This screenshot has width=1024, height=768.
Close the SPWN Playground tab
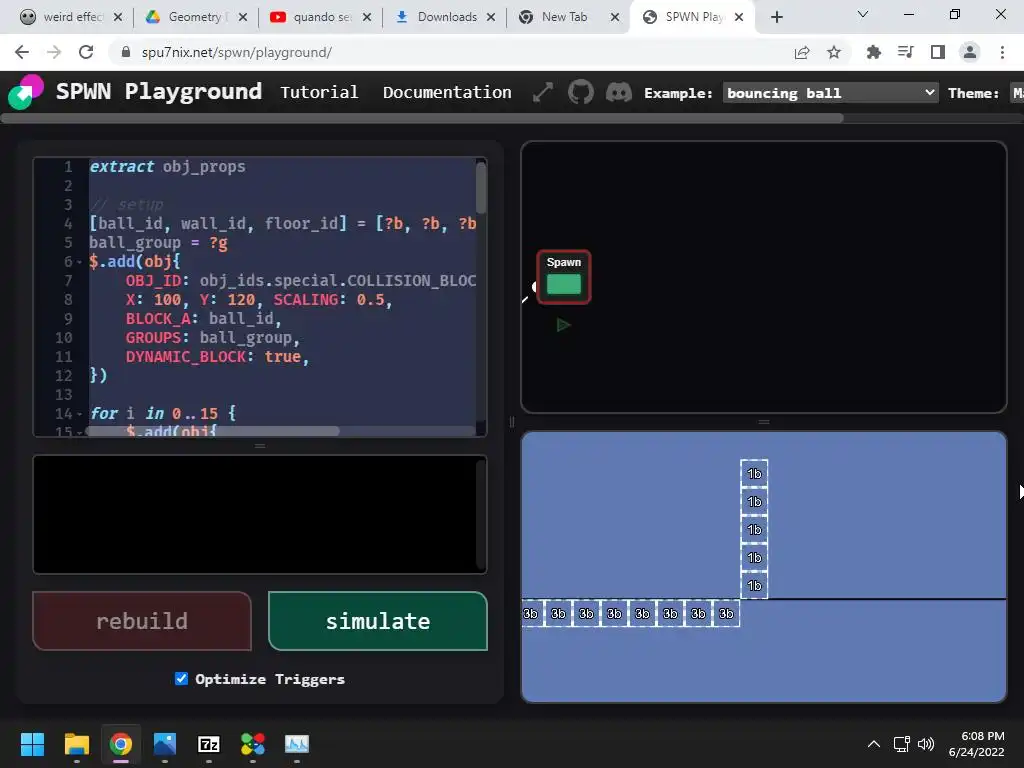coord(739,17)
